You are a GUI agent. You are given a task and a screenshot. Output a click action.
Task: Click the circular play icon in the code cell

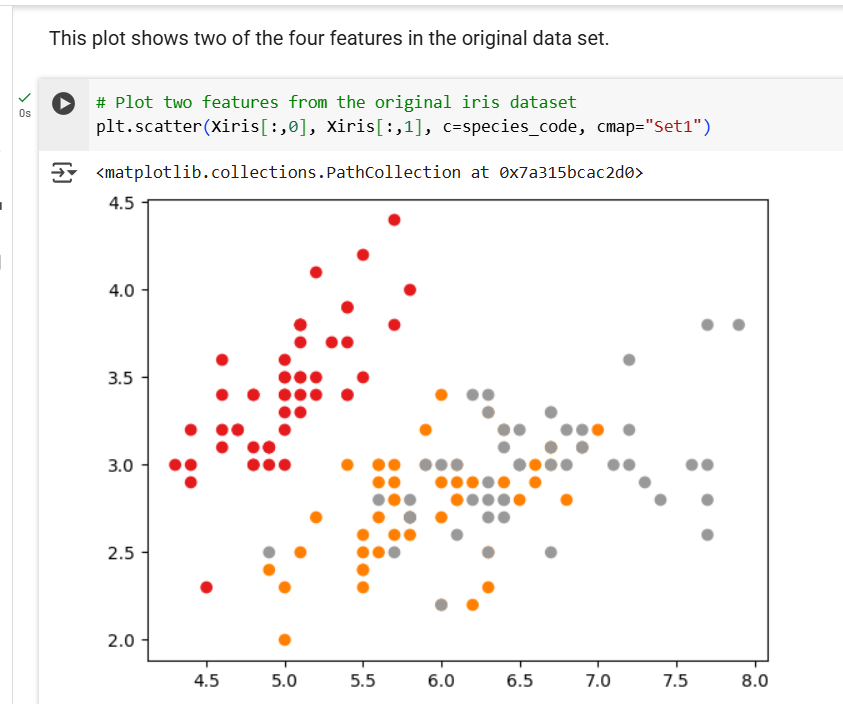62,102
